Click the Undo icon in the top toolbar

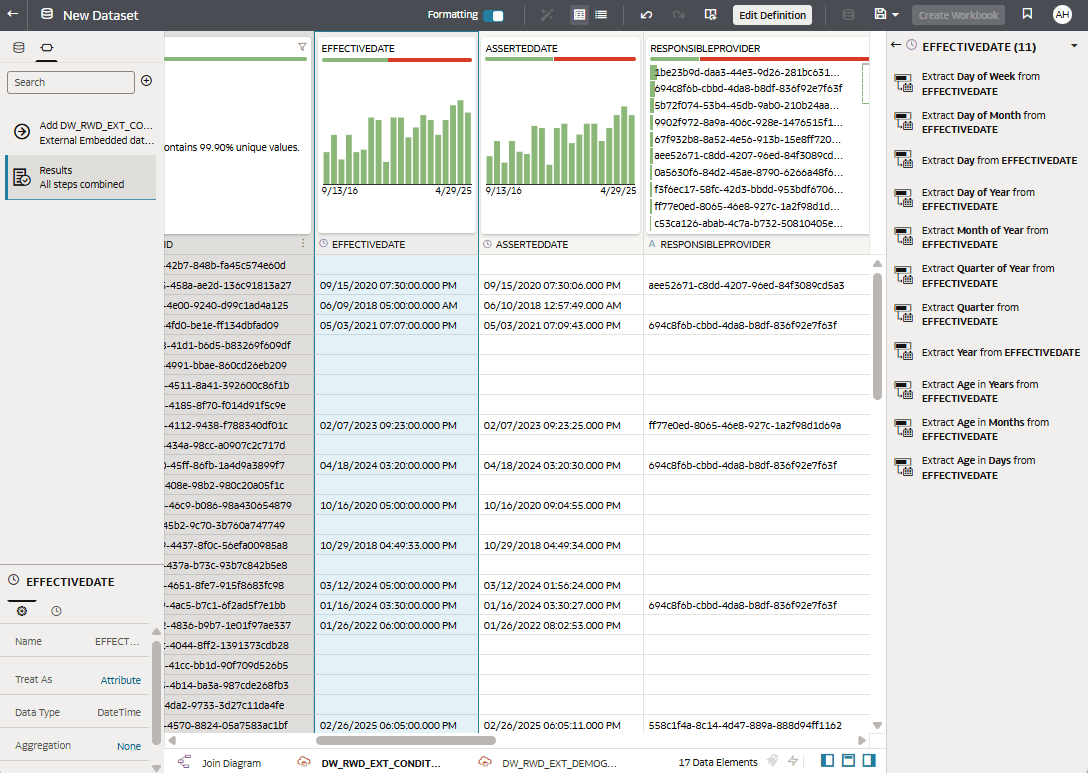(x=645, y=14)
